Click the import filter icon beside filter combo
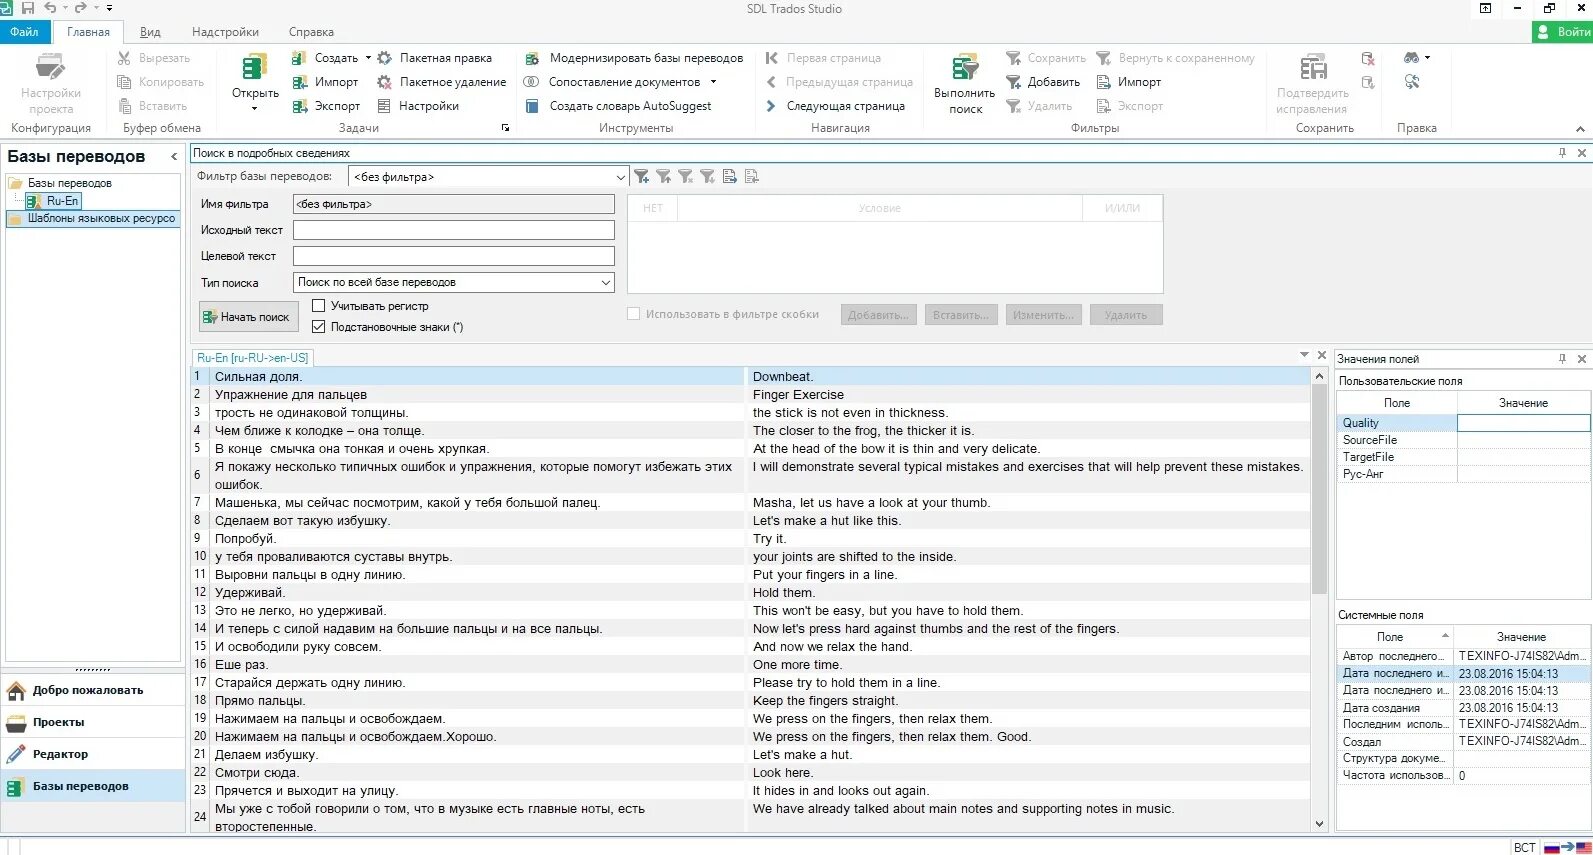This screenshot has height=855, width=1593. click(730, 177)
